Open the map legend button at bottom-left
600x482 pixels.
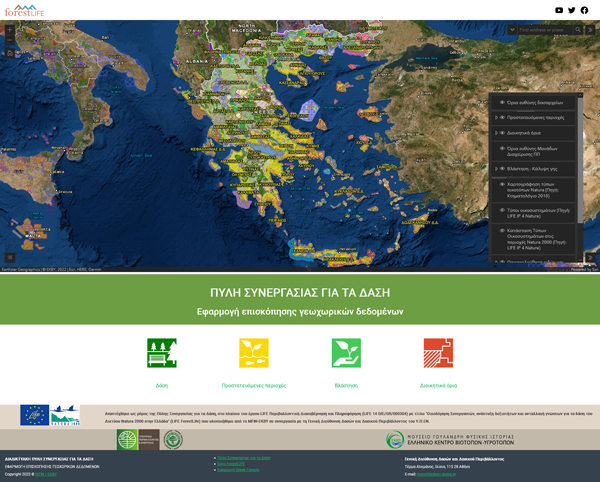coord(10,258)
